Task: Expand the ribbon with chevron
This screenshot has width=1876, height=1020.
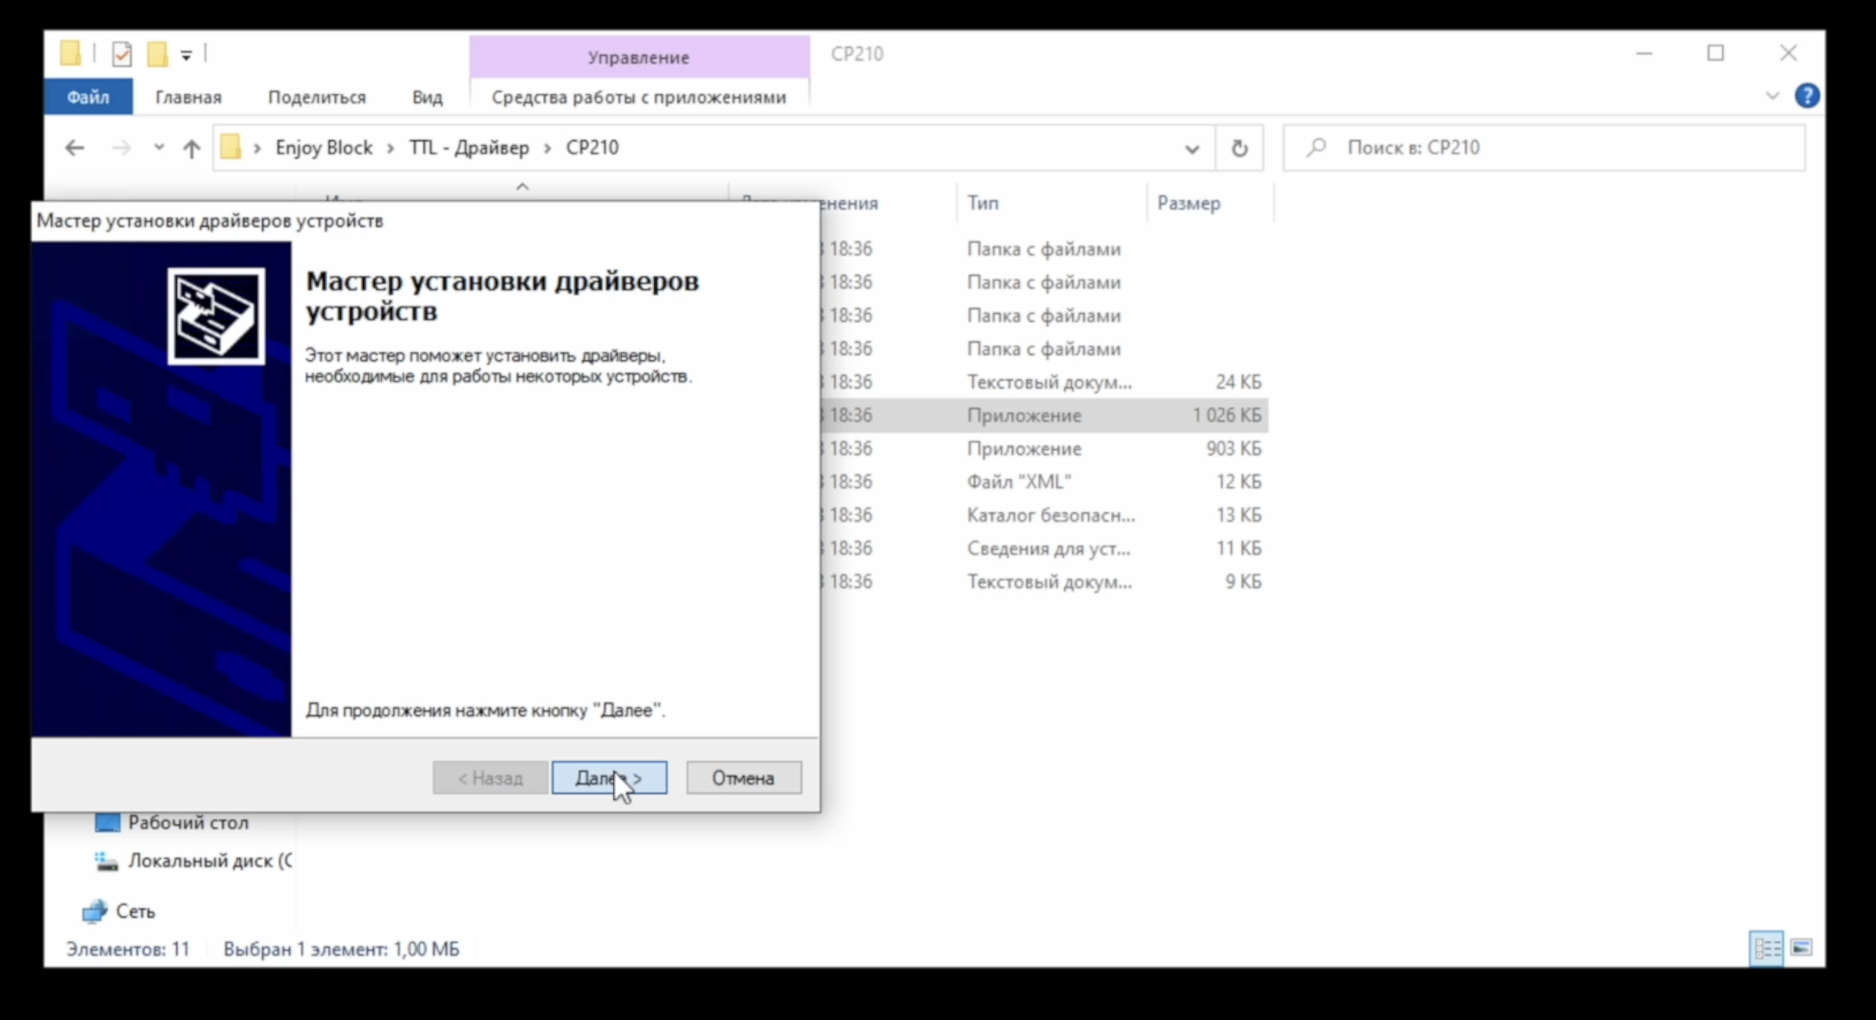Action: [x=1772, y=96]
